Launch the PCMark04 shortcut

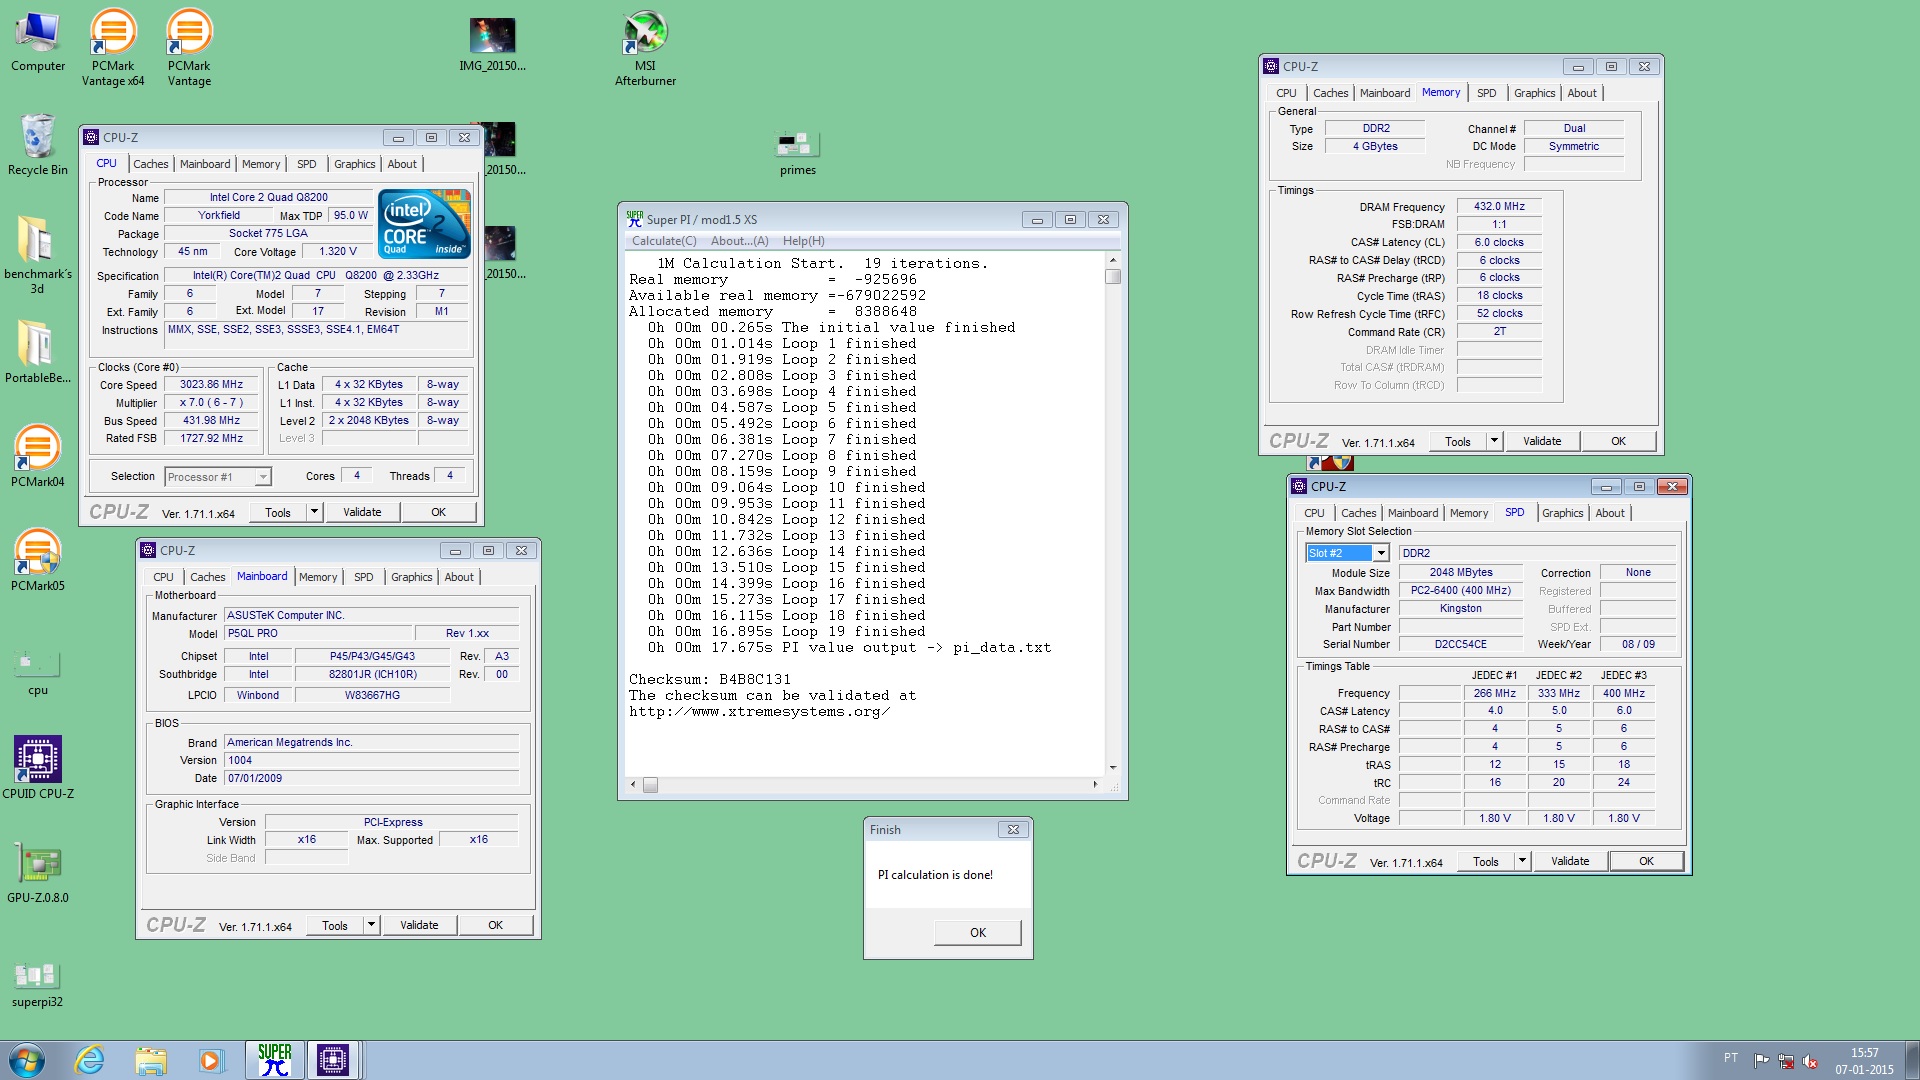click(x=38, y=456)
